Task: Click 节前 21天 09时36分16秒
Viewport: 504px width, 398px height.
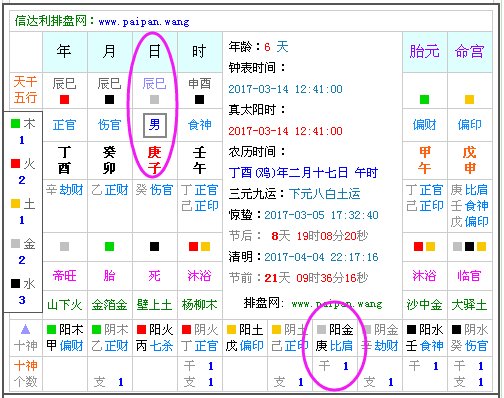Action: click(x=298, y=278)
